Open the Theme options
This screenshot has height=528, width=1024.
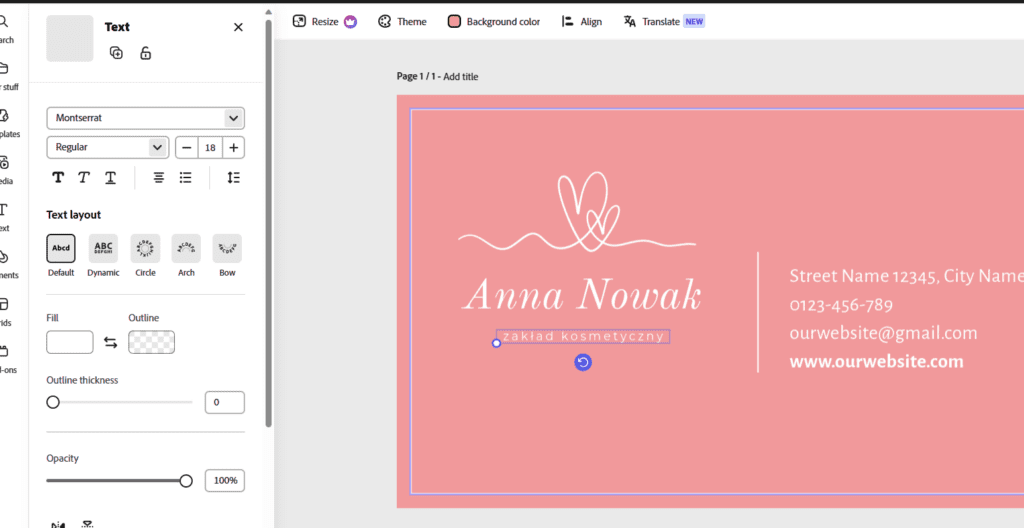click(402, 22)
